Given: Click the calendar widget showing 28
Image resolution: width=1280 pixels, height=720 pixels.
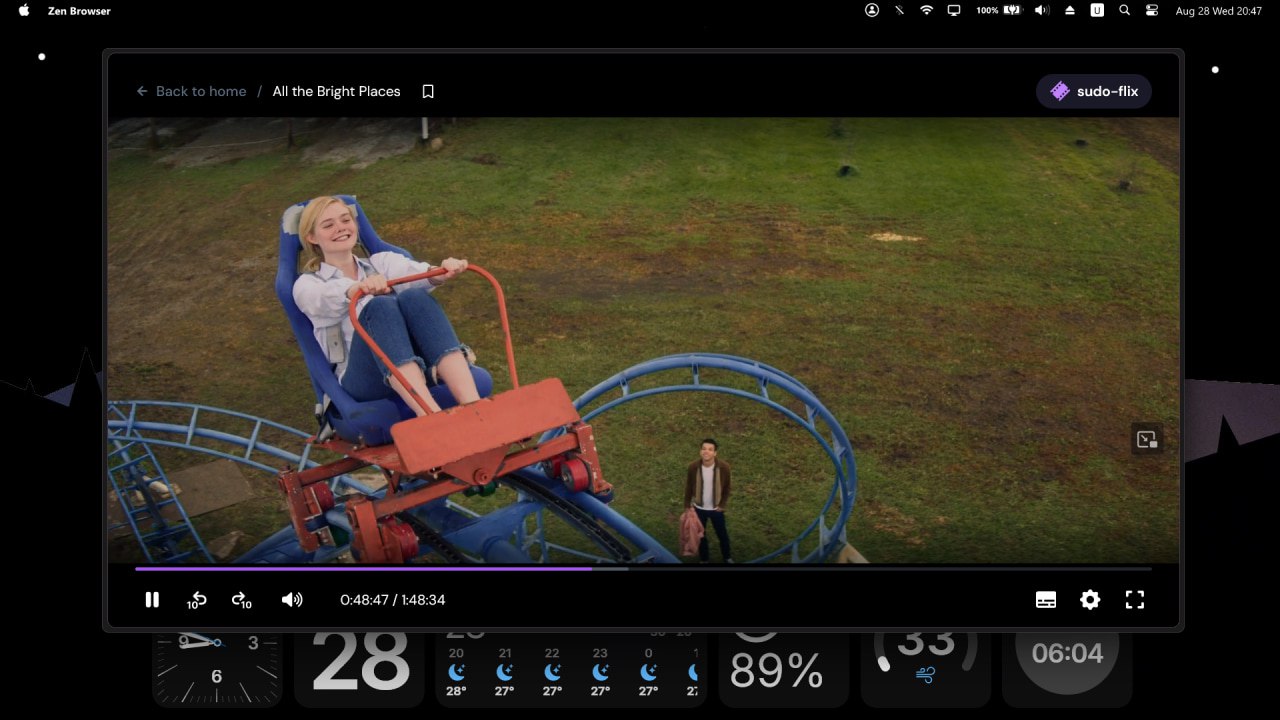Looking at the screenshot, I should pyautogui.click(x=361, y=668).
